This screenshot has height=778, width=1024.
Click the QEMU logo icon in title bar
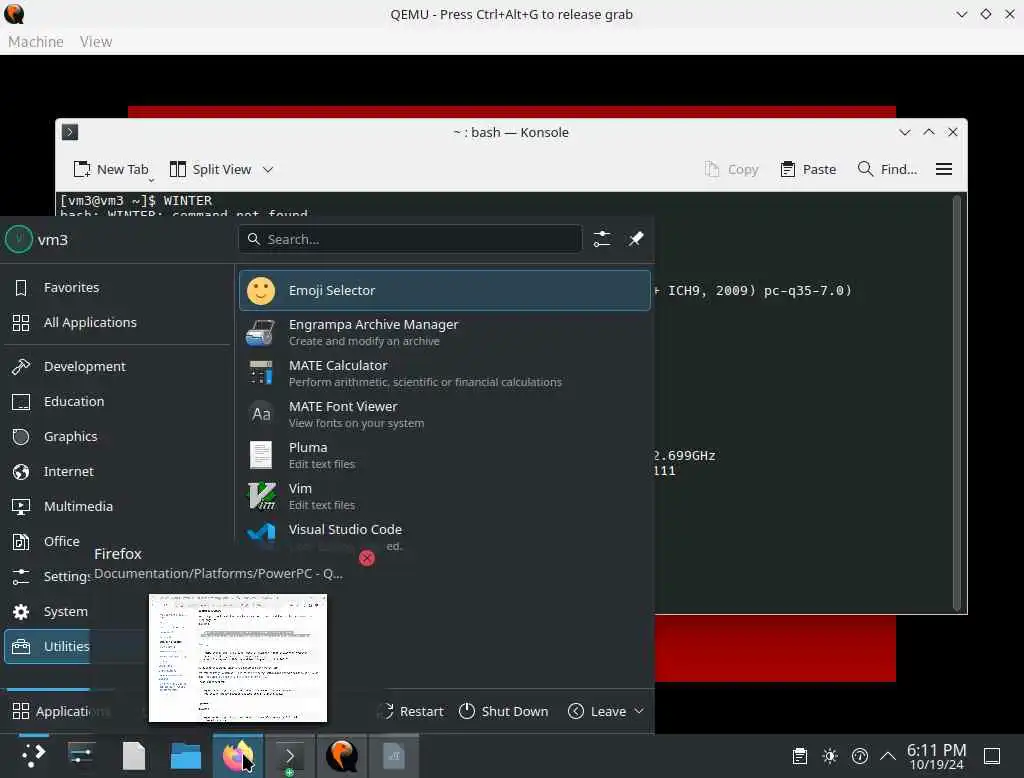[x=14, y=14]
